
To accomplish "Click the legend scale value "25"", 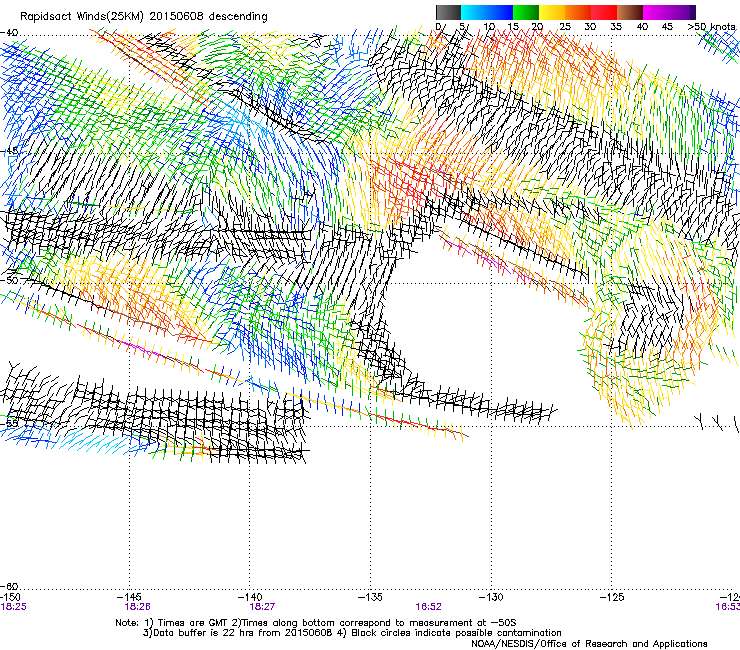I will point(565,26).
